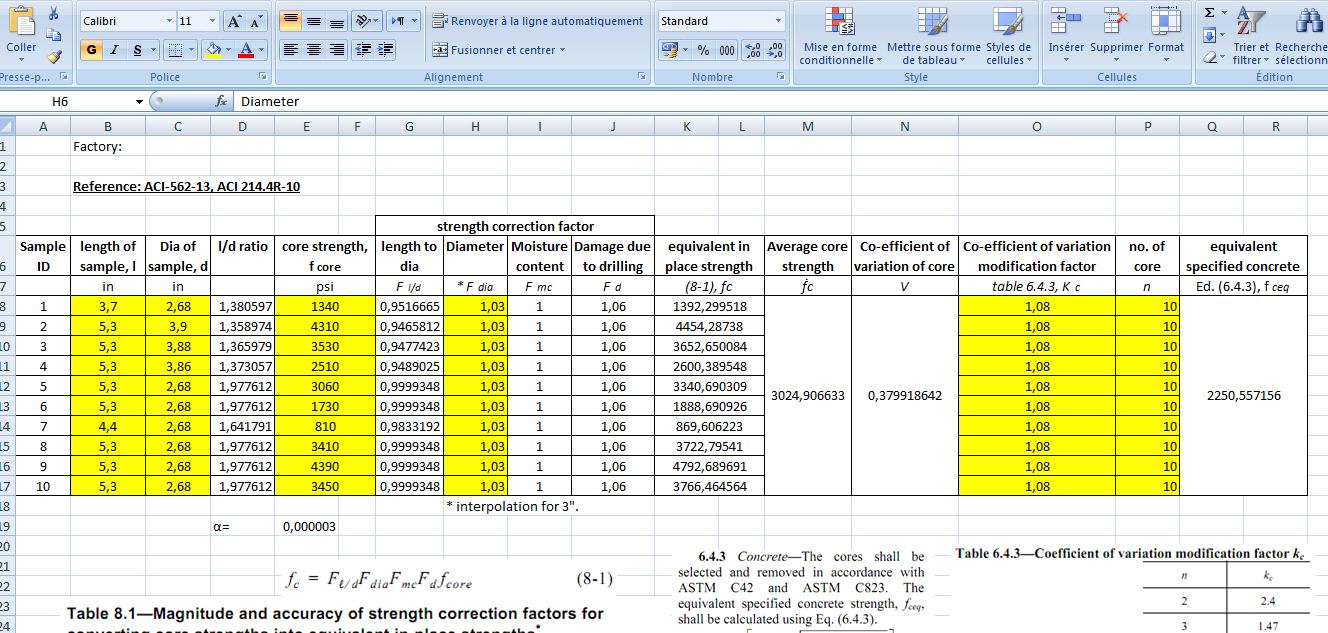Image resolution: width=1328 pixels, height=633 pixels.
Task: Open Mise en forme conditionnelle menu
Action: pos(840,36)
